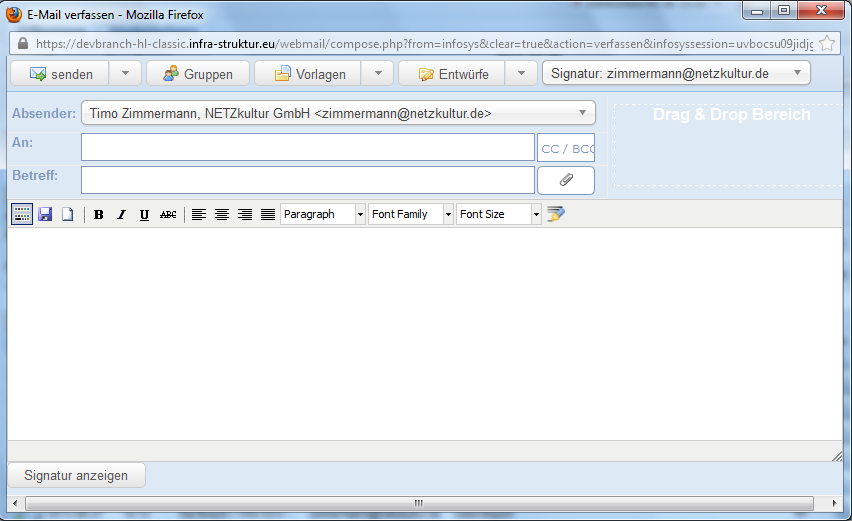
Task: Toggle underline text formatting
Action: [144, 214]
